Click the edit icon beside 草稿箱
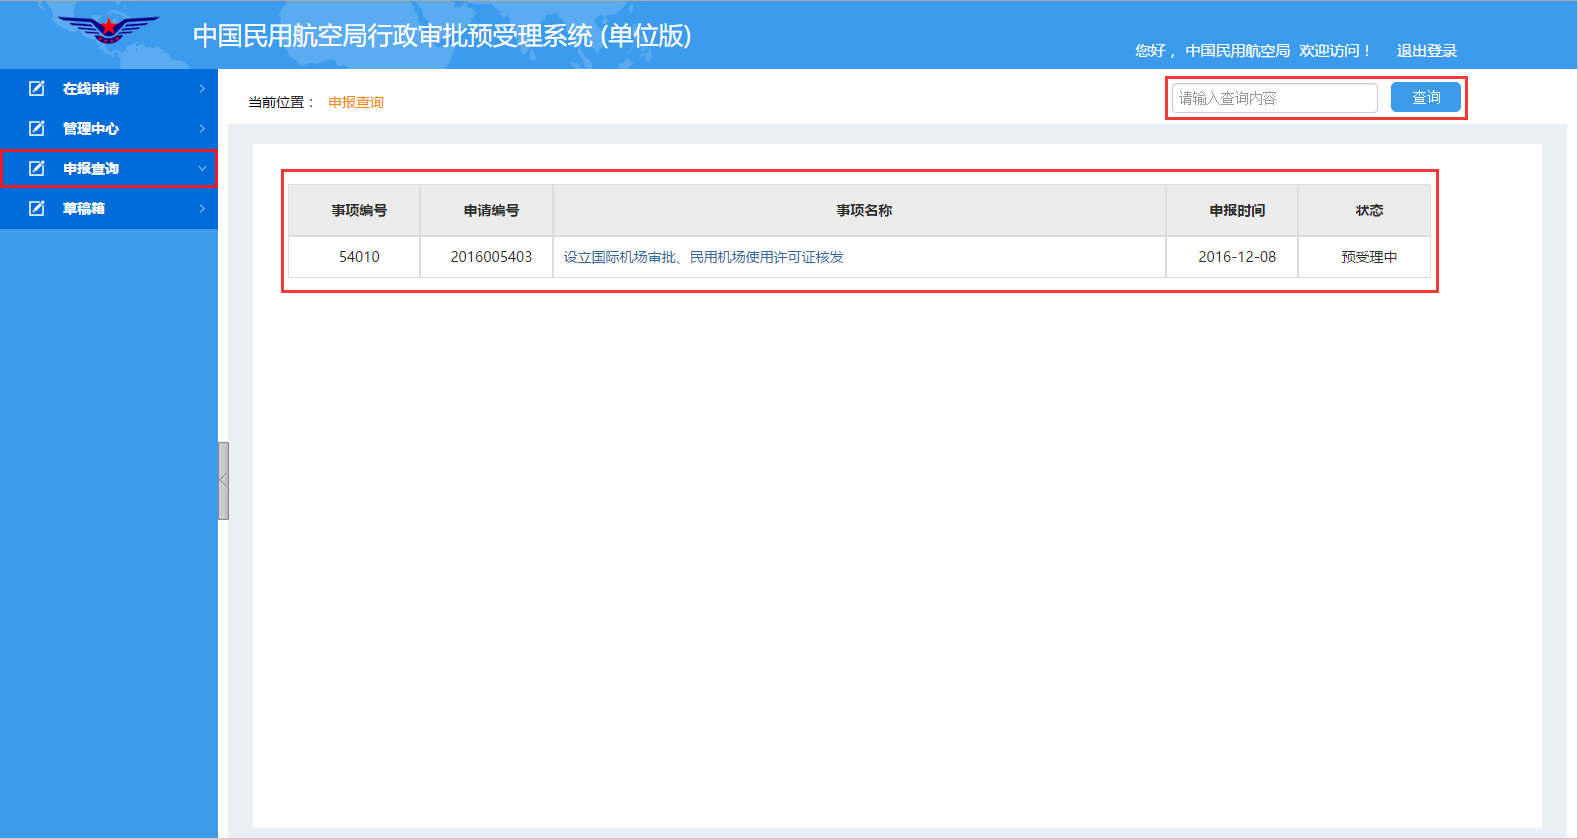Screen dimensions: 1578x839 (37, 208)
